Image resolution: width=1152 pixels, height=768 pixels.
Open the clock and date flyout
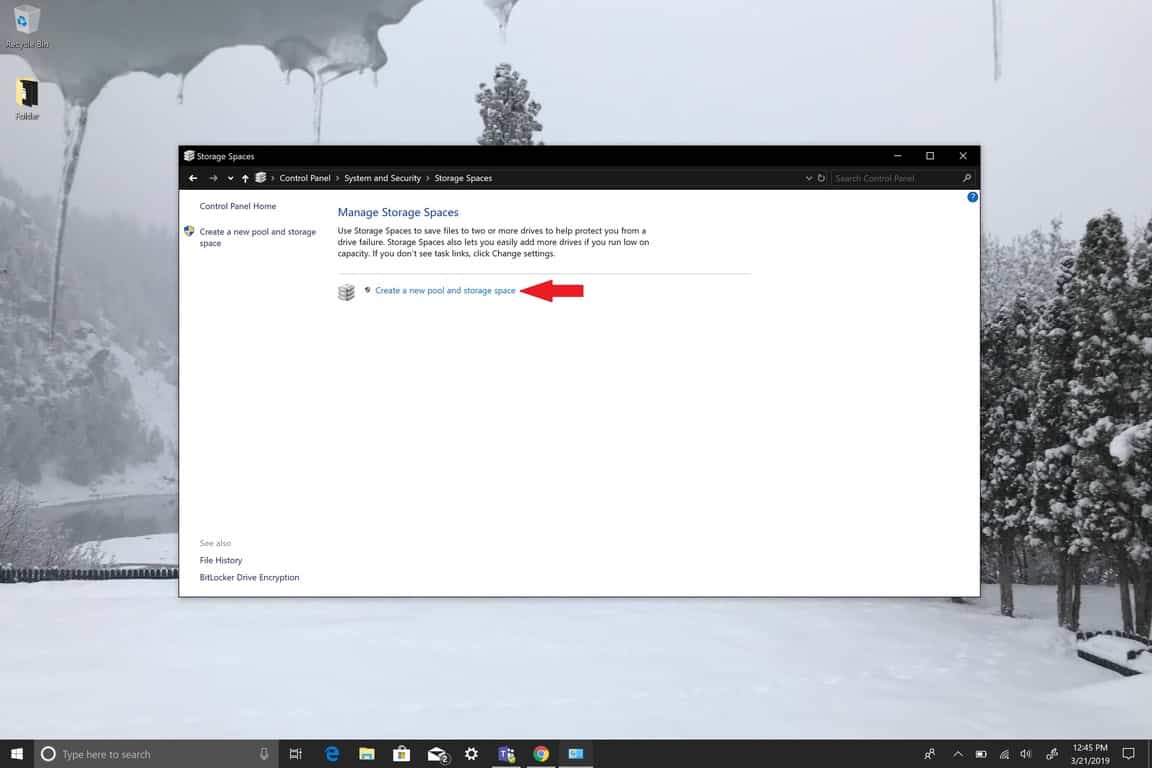(x=1090, y=754)
